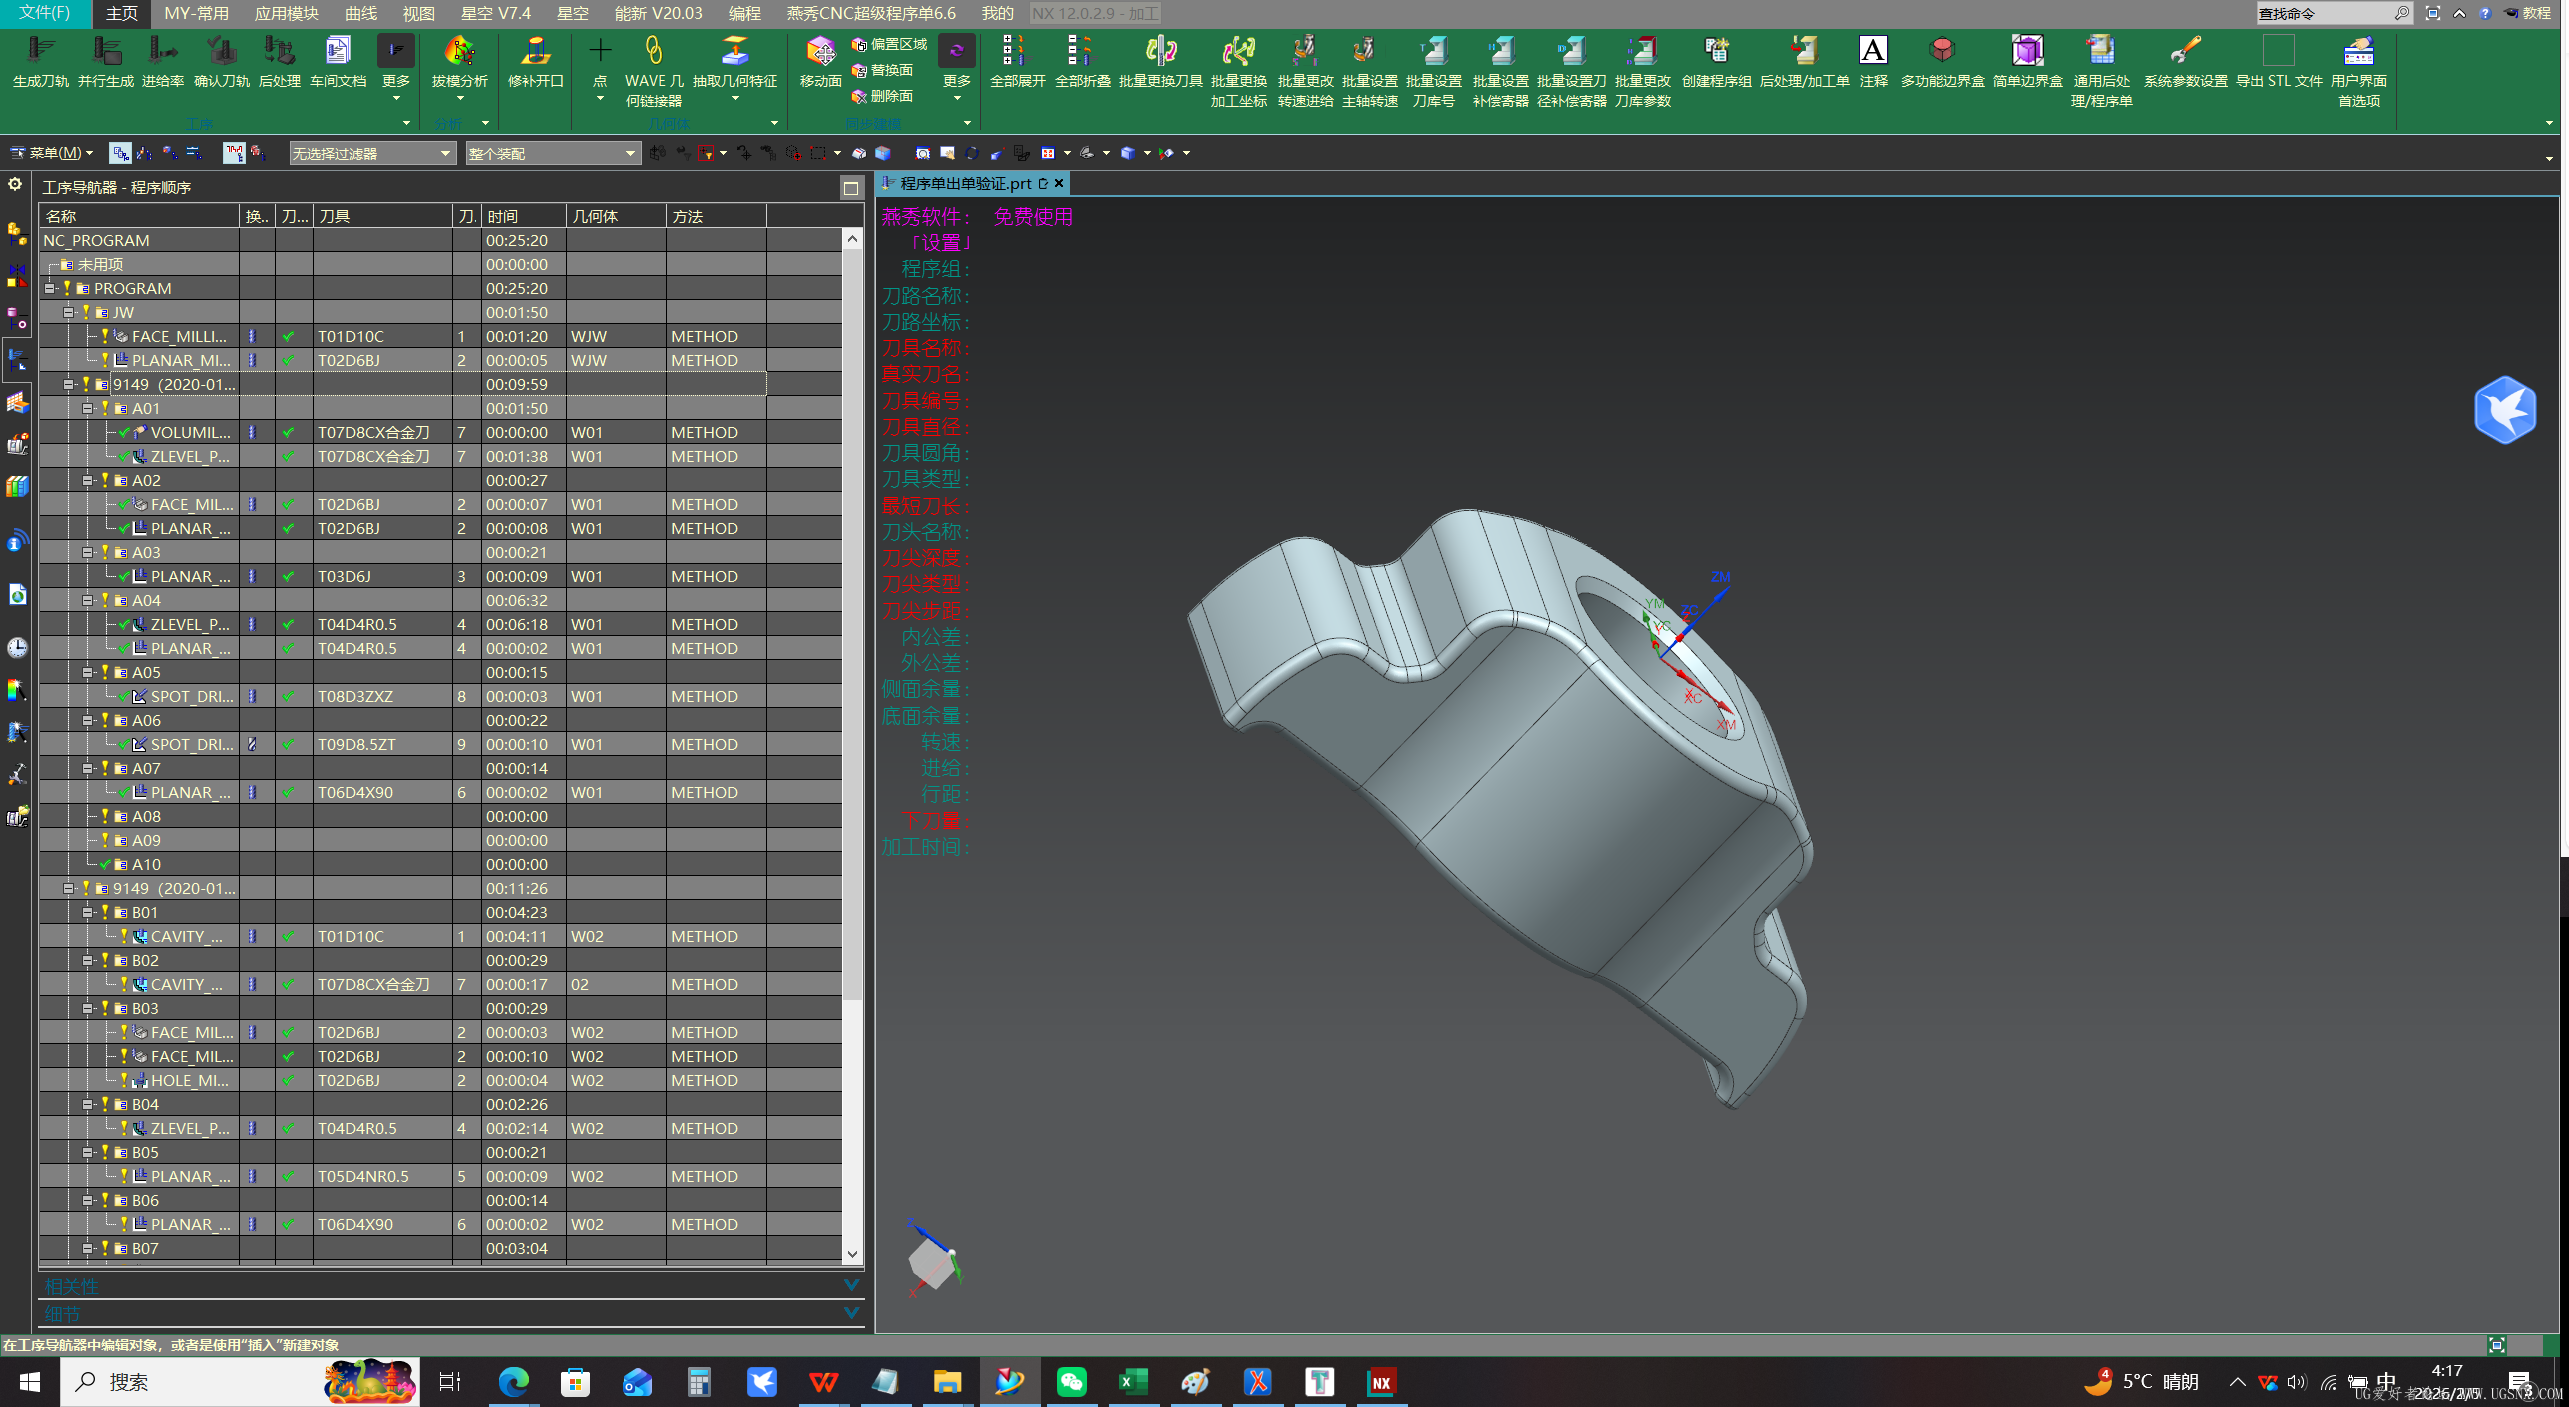
Task: Select the 移动面 move face tool
Action: pyautogui.click(x=820, y=52)
